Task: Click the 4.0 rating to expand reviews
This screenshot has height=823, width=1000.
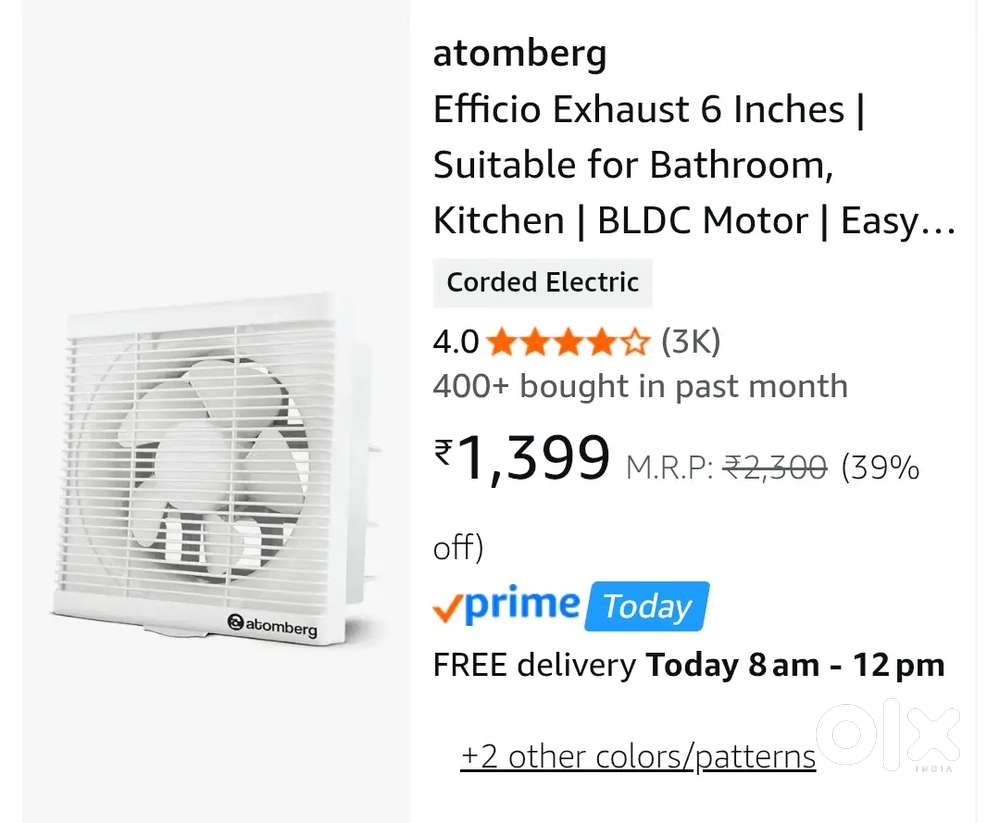Action: tap(454, 341)
